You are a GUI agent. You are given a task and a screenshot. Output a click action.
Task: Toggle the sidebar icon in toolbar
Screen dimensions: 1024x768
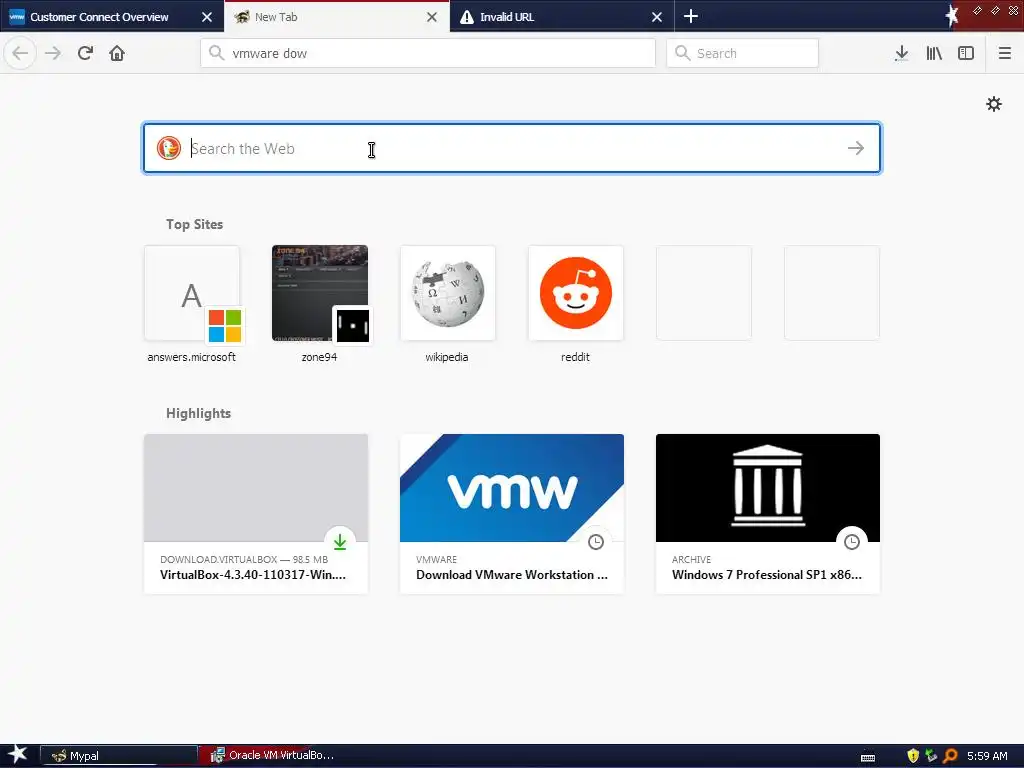coord(966,54)
